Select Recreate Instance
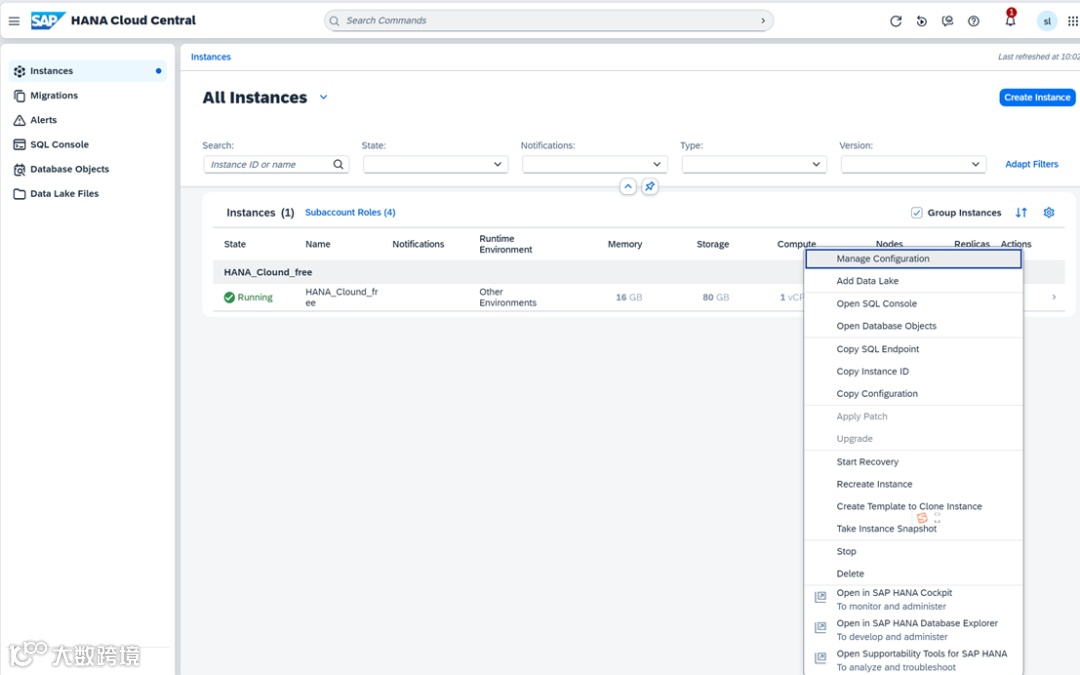 tap(913, 484)
